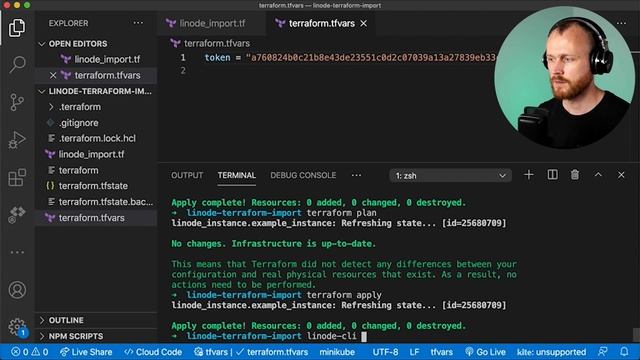This screenshot has height=360, width=640.
Task: Open the Accounts menu icon
Action: click(x=17, y=290)
